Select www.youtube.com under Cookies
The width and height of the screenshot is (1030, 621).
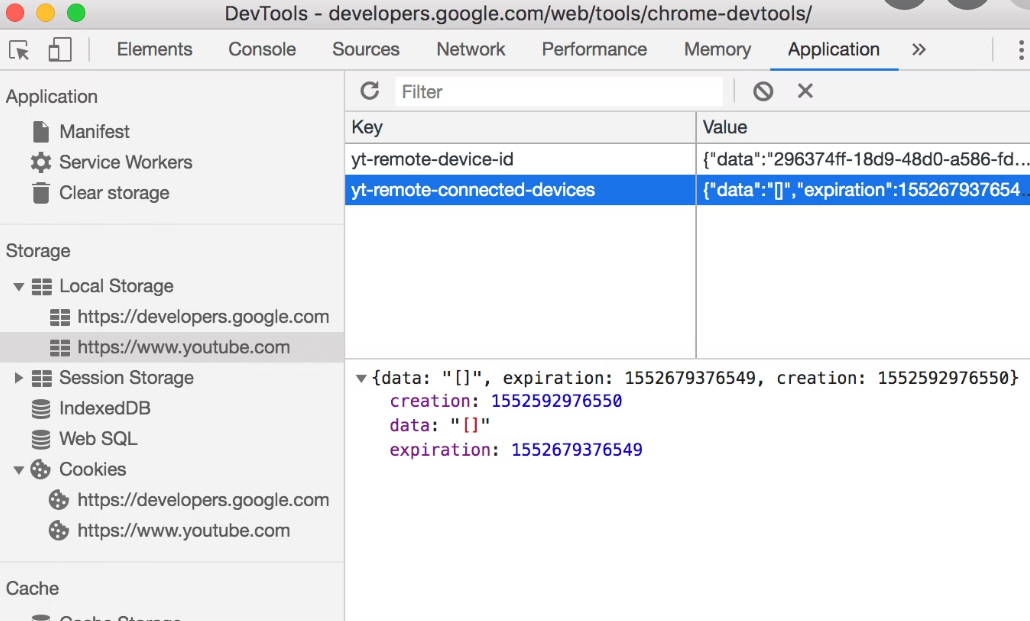(x=183, y=530)
